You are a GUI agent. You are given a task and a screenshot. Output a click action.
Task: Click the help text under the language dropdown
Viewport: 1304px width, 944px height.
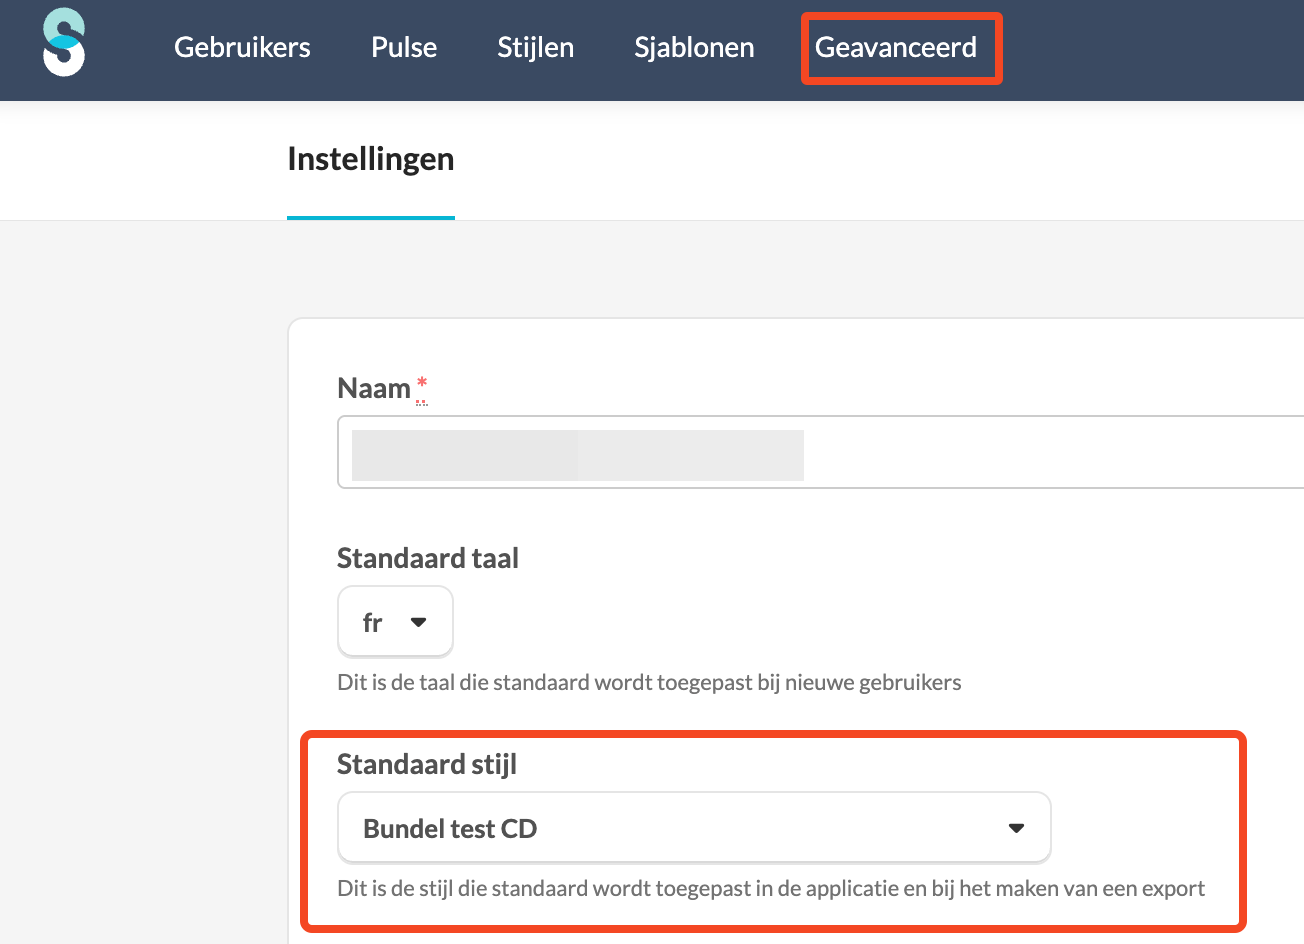[x=649, y=683]
